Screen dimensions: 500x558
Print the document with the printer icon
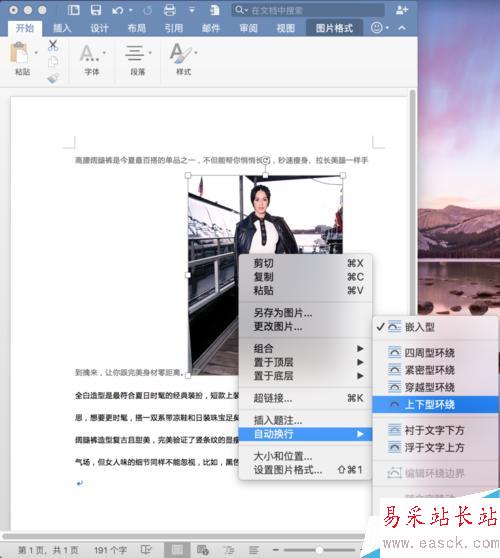point(170,10)
